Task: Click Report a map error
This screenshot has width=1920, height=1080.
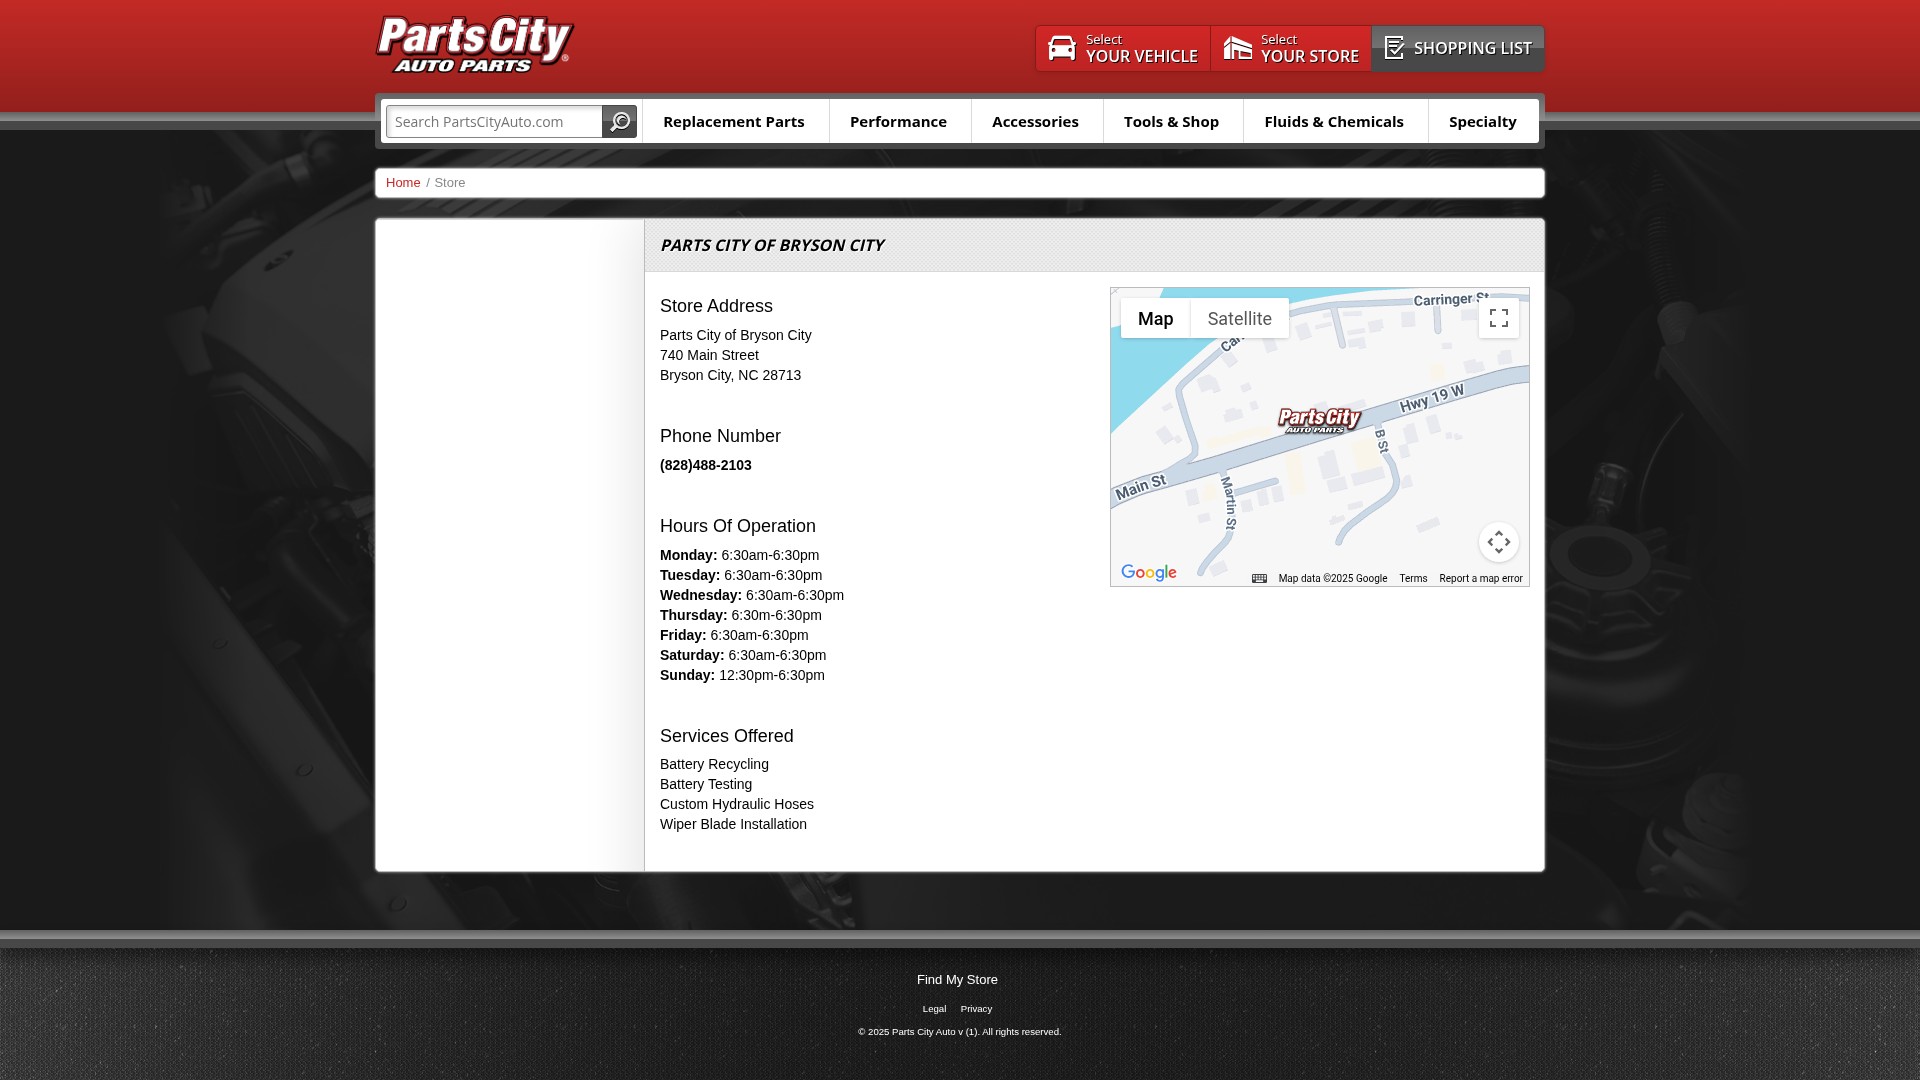Action: pyautogui.click(x=1481, y=579)
